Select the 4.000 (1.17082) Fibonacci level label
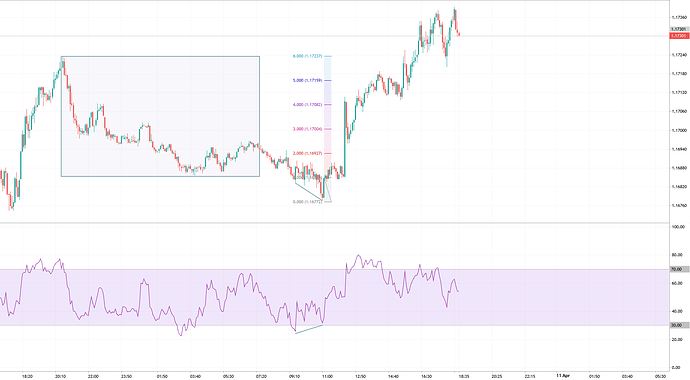The width and height of the screenshot is (690, 380). click(307, 105)
